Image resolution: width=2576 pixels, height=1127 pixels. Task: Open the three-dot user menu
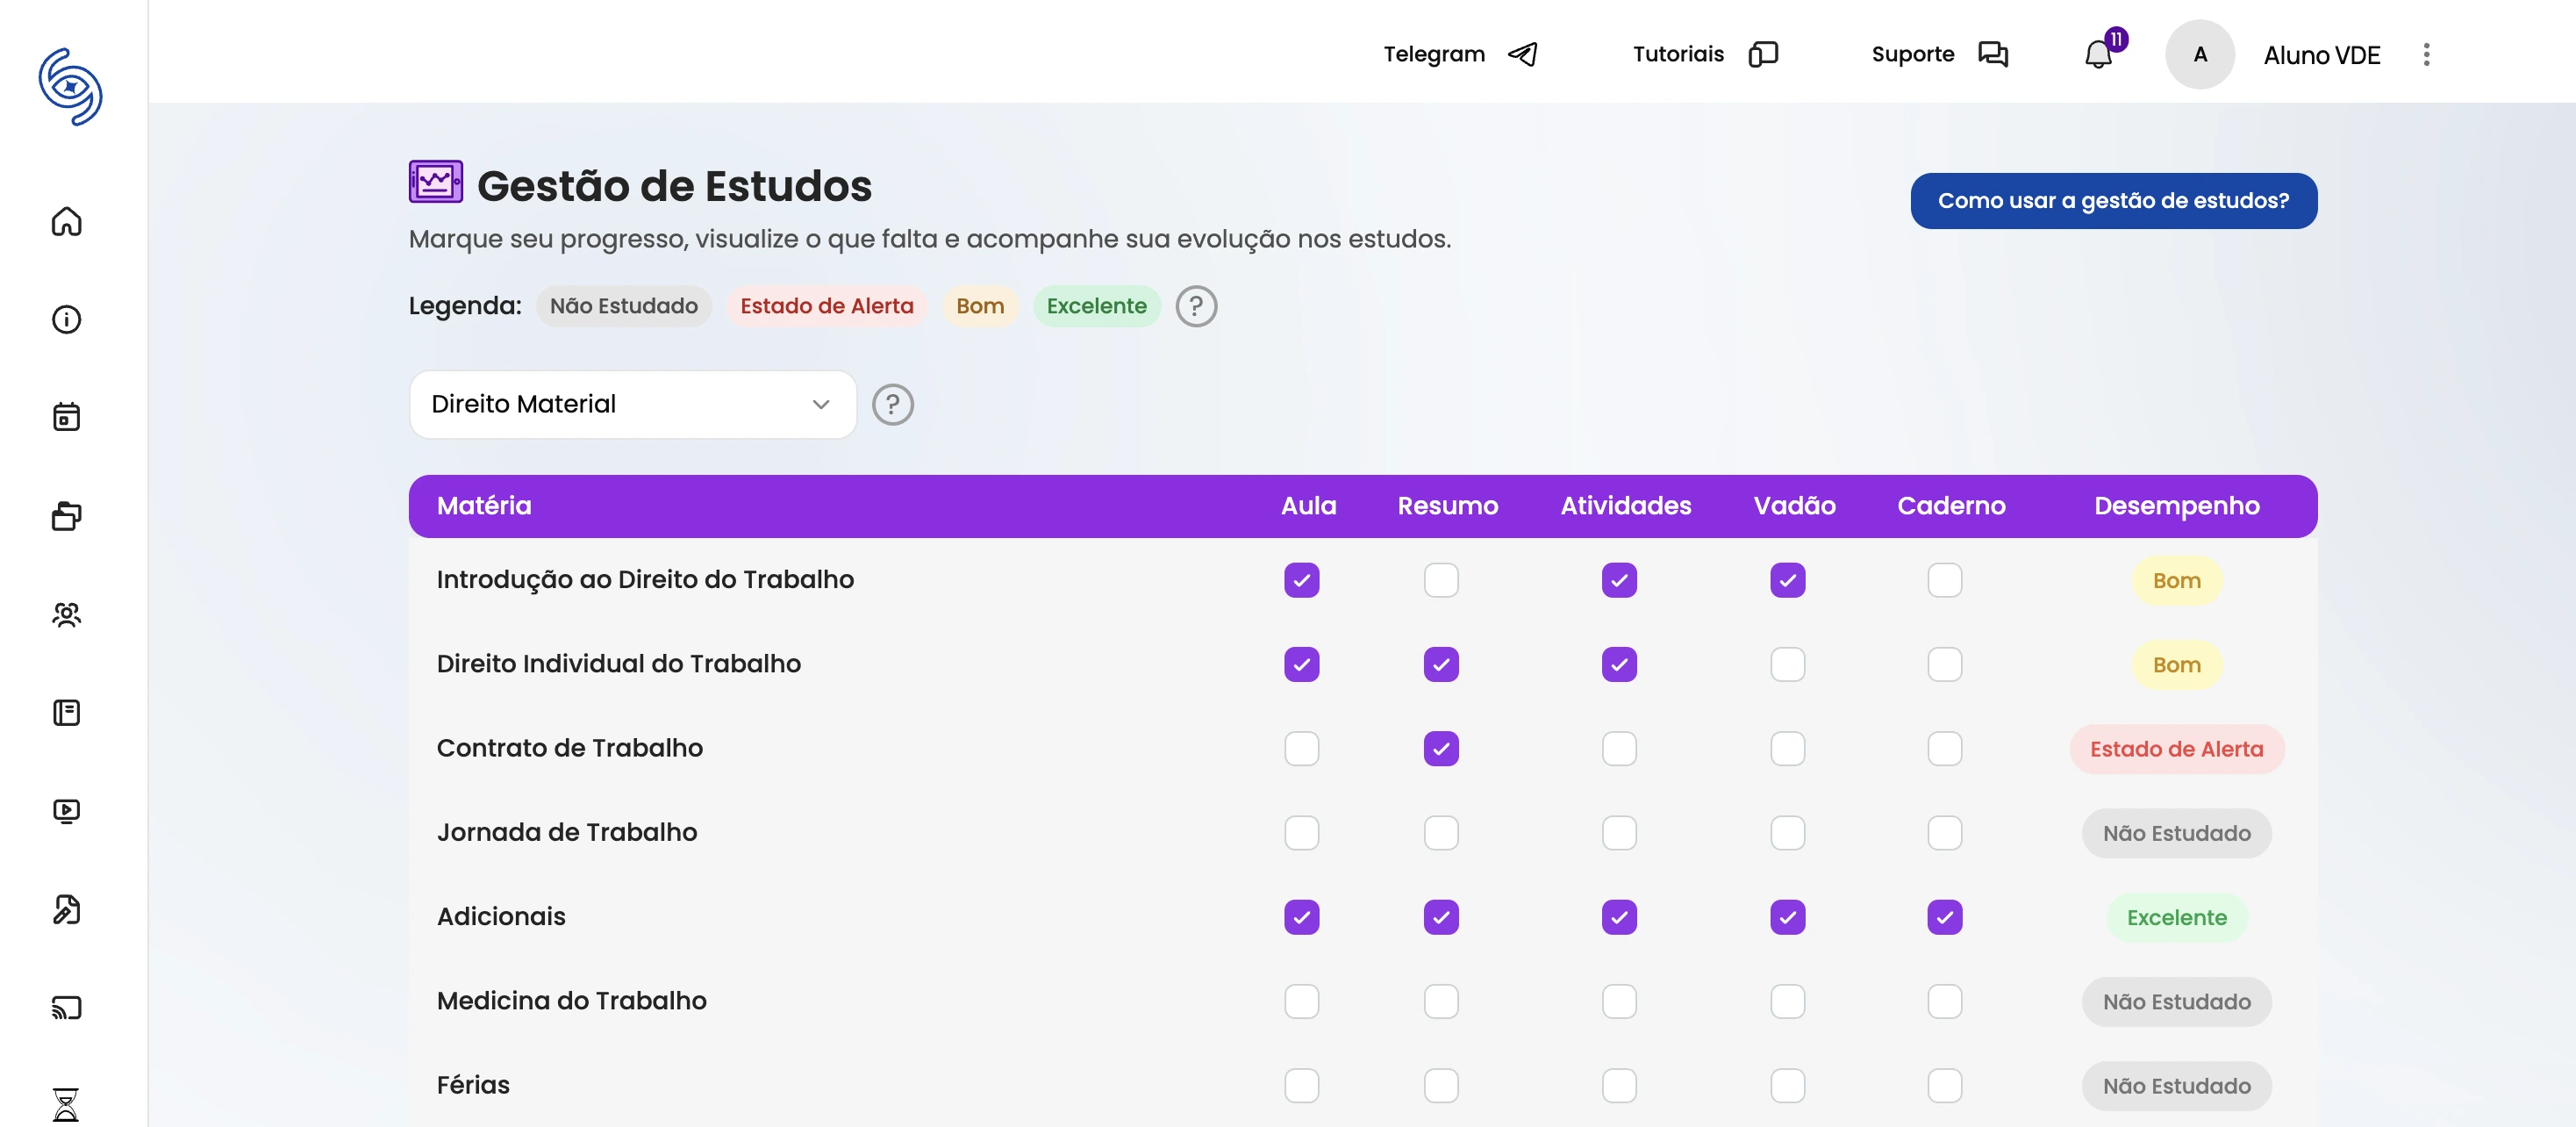2425,55
